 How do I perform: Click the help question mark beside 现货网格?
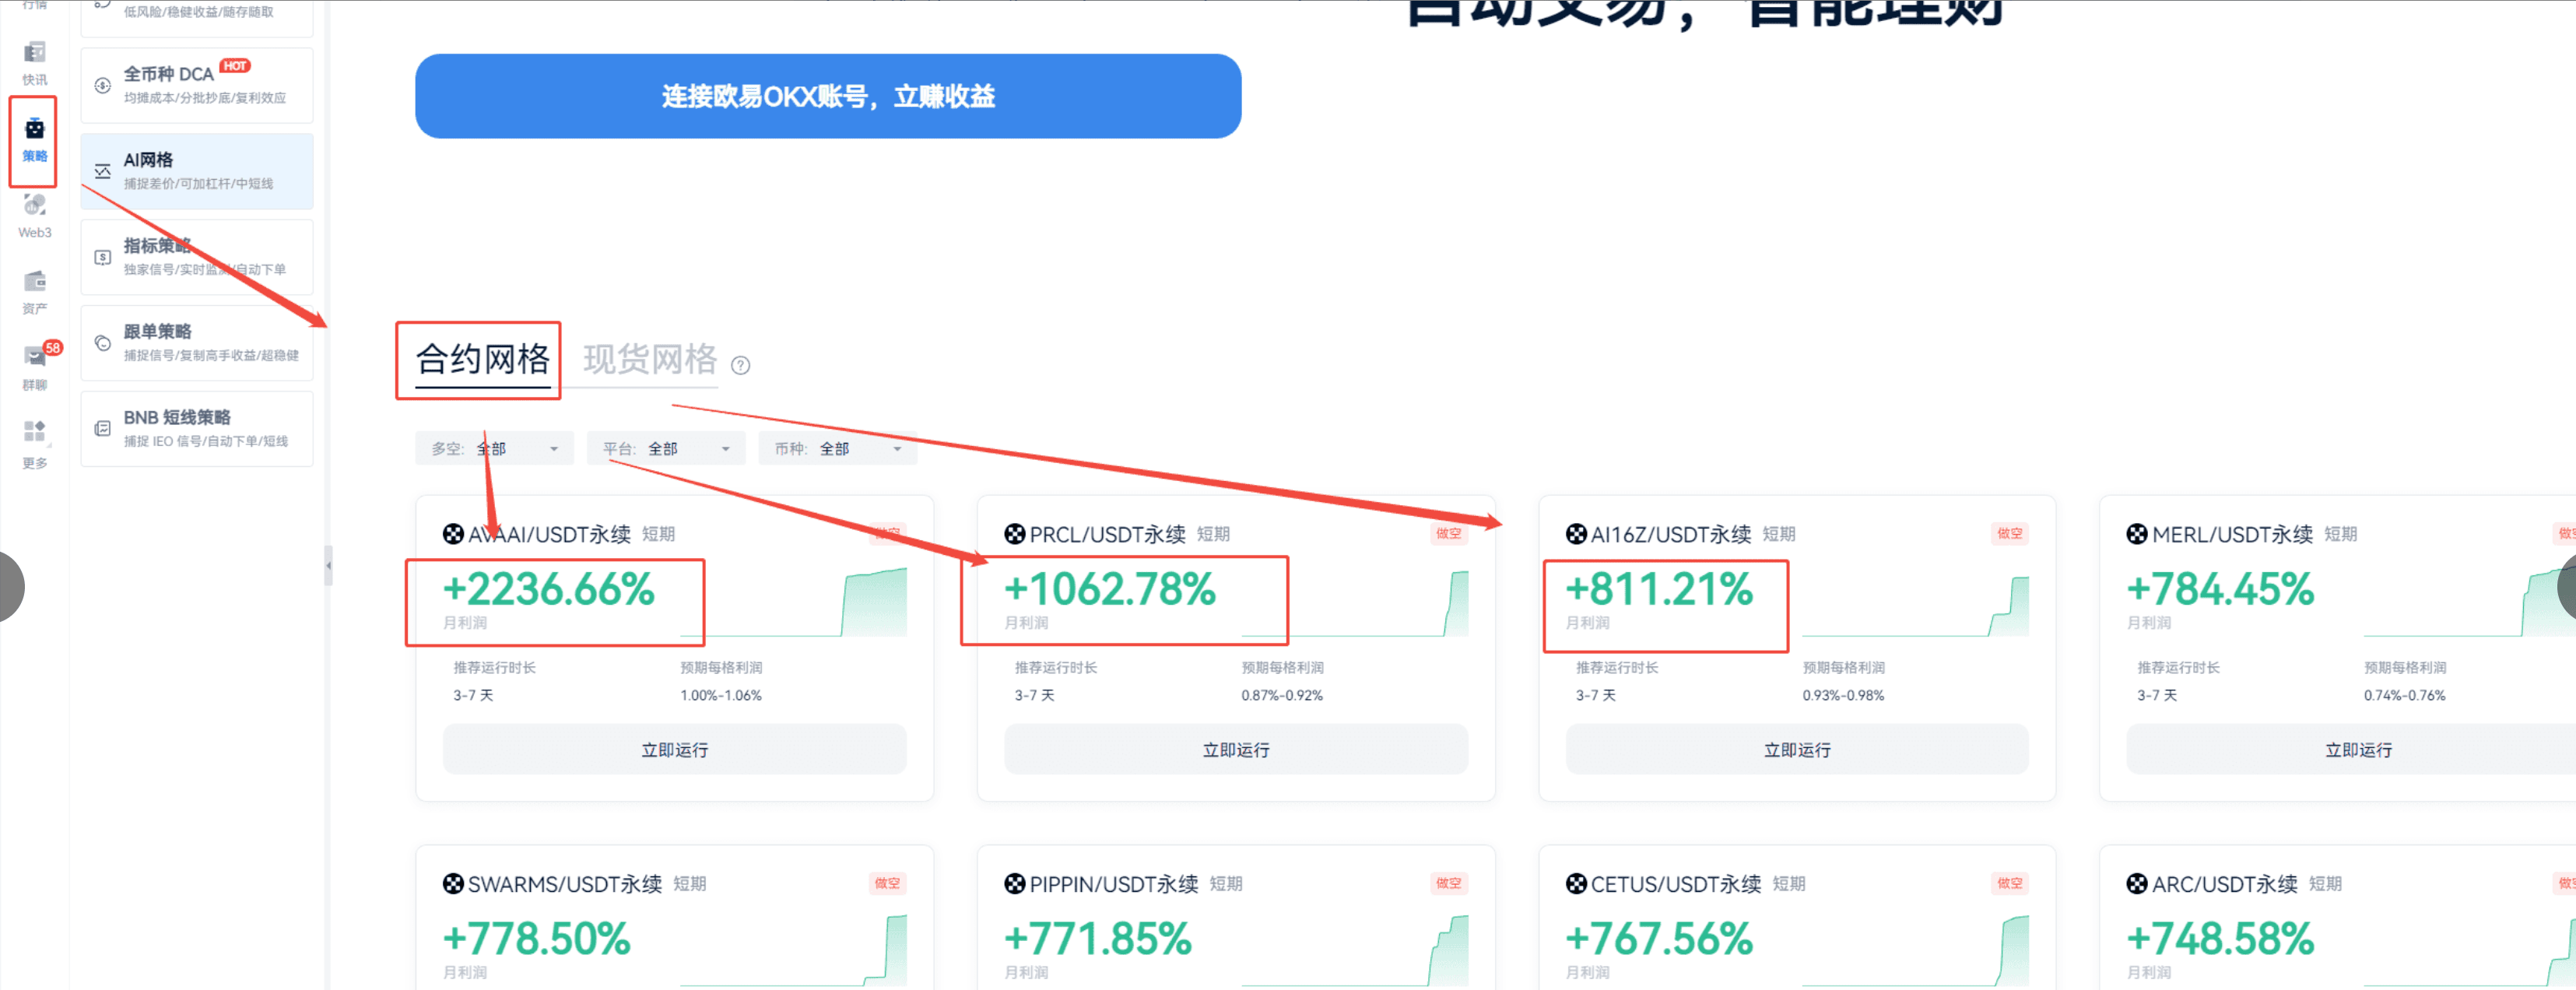tap(740, 365)
